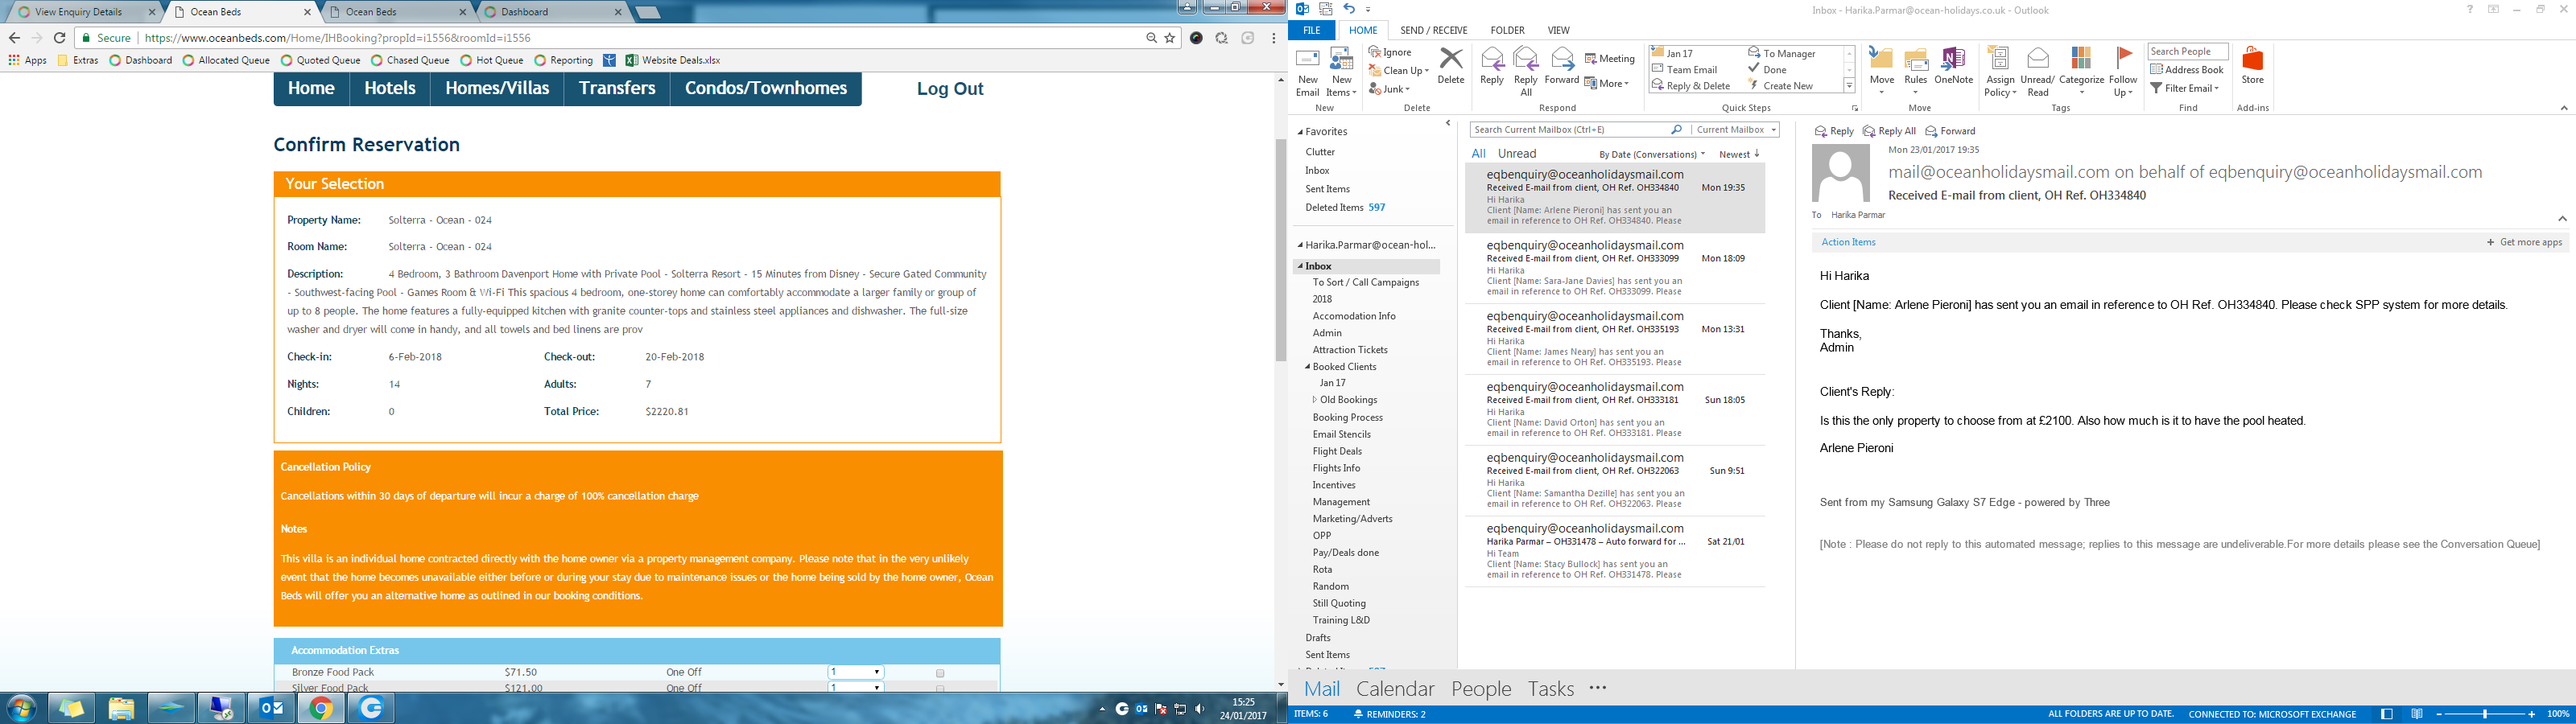The width and height of the screenshot is (2576, 724).
Task: Open the Office Store add-ins
Action: coord(2252,66)
